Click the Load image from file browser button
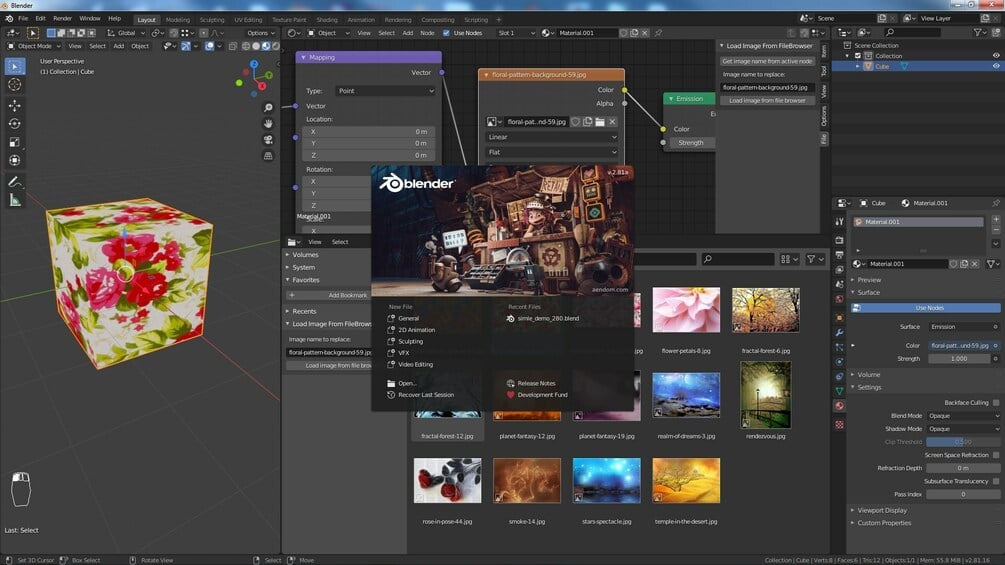 (x=767, y=101)
